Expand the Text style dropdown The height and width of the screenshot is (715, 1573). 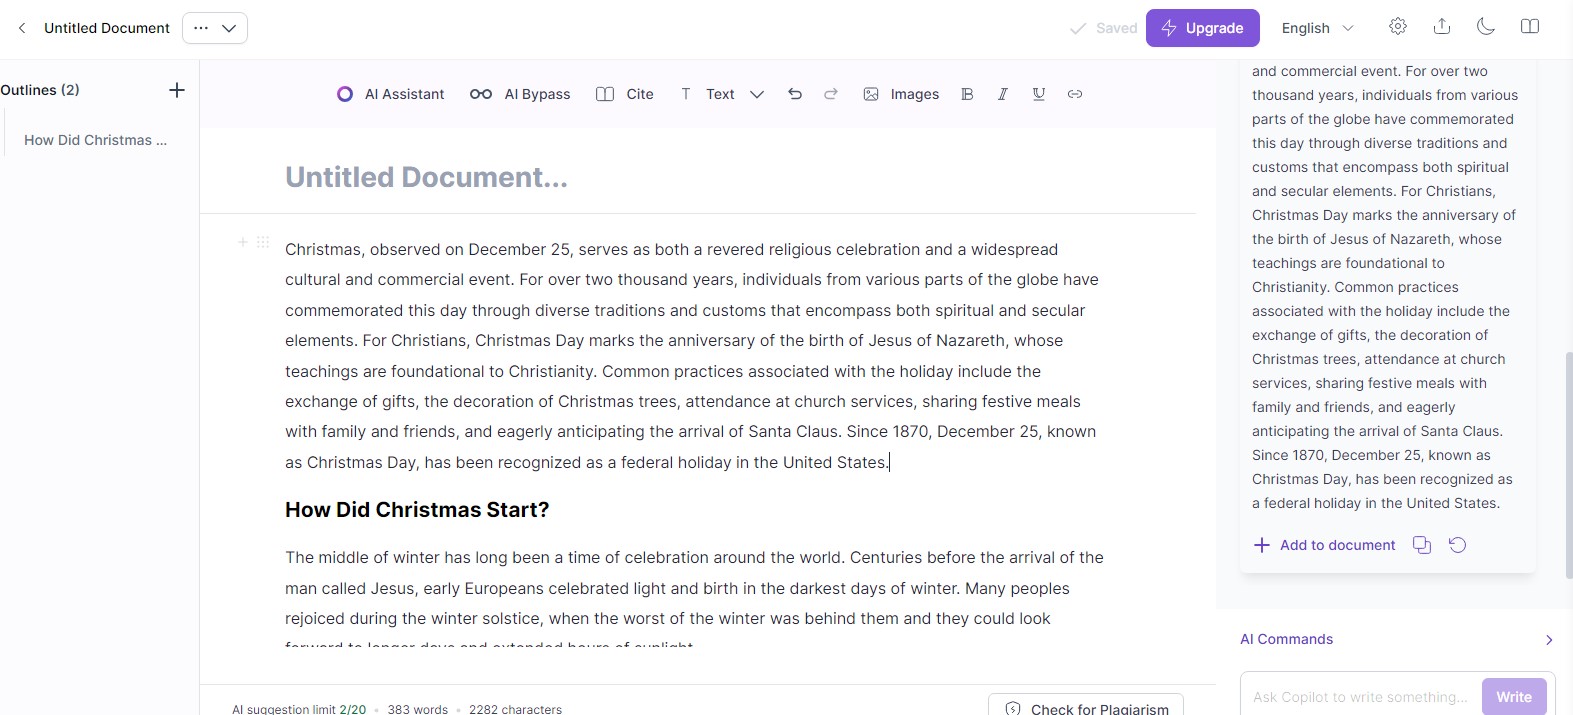pyautogui.click(x=722, y=94)
